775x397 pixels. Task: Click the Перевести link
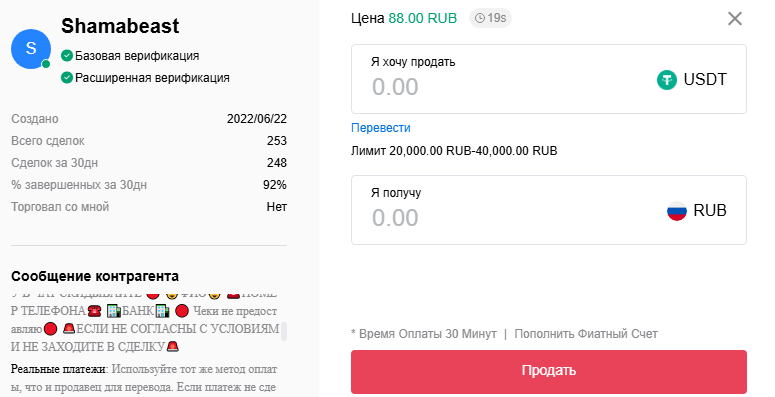coord(381,128)
